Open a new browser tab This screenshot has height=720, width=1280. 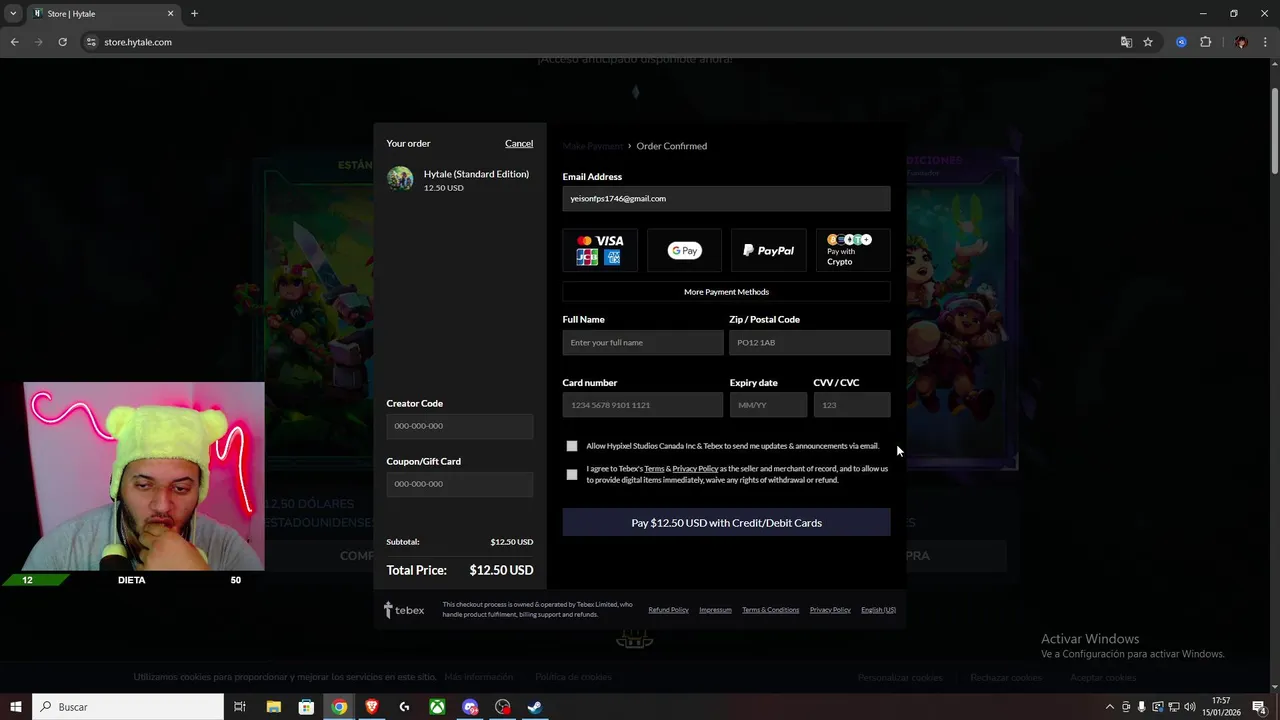point(194,14)
